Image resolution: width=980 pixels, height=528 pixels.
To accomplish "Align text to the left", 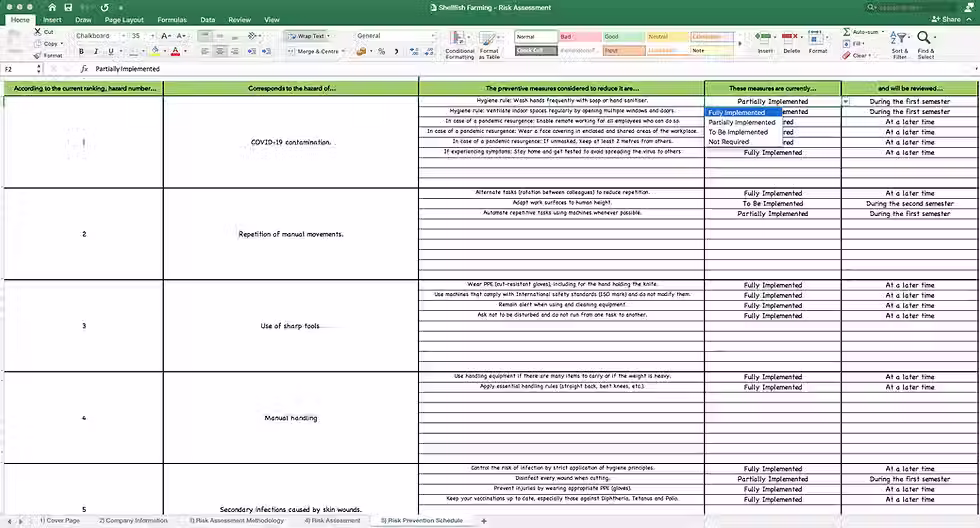I will (205, 51).
